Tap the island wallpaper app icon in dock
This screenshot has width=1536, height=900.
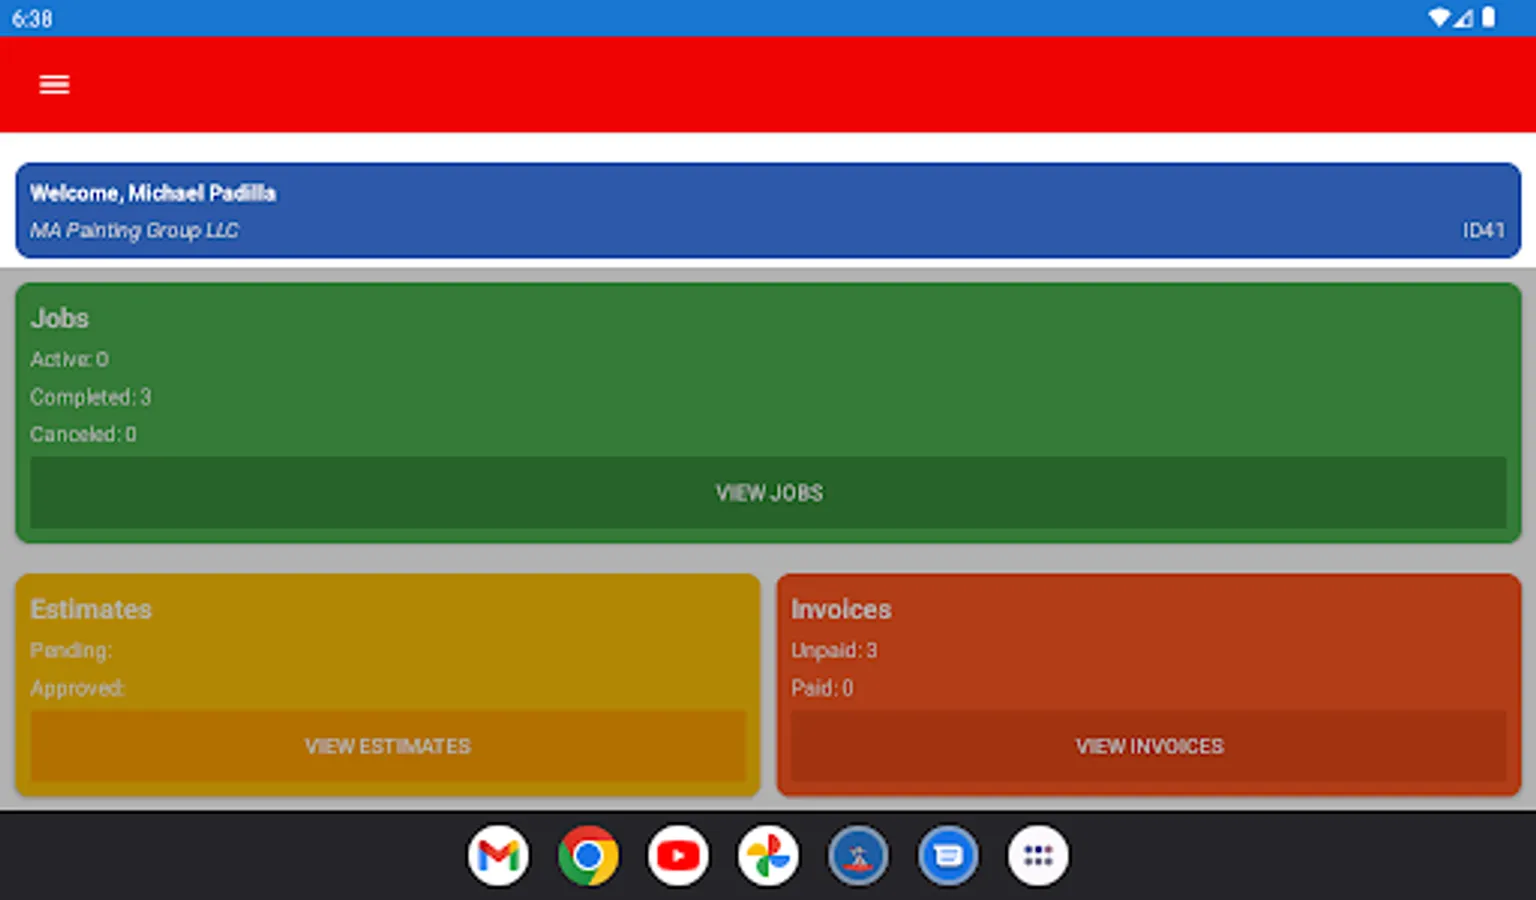[858, 855]
